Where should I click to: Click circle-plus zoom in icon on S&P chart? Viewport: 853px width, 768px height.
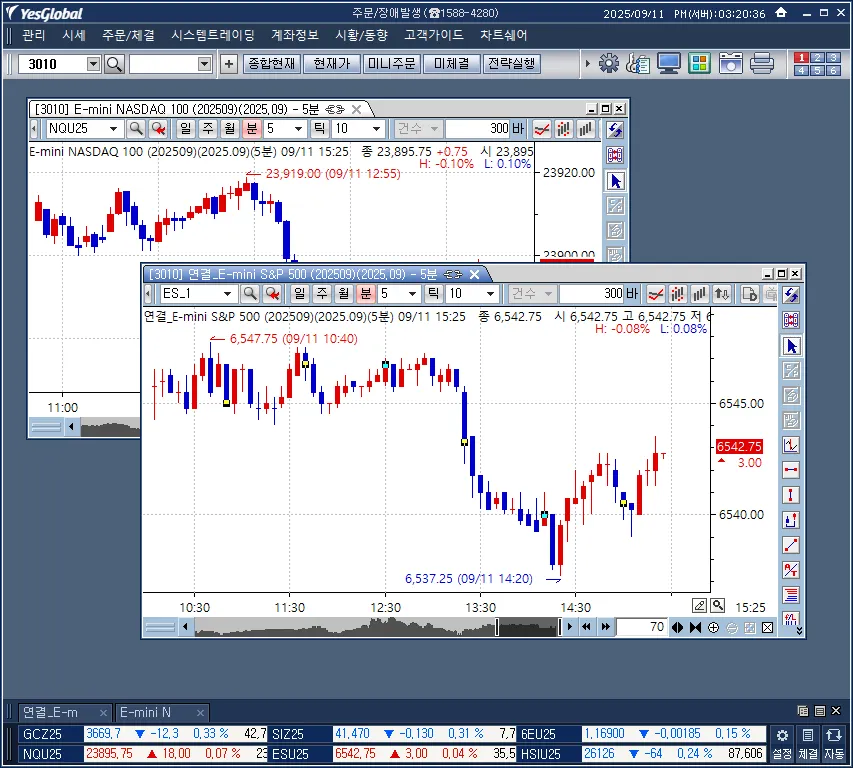tap(714, 628)
